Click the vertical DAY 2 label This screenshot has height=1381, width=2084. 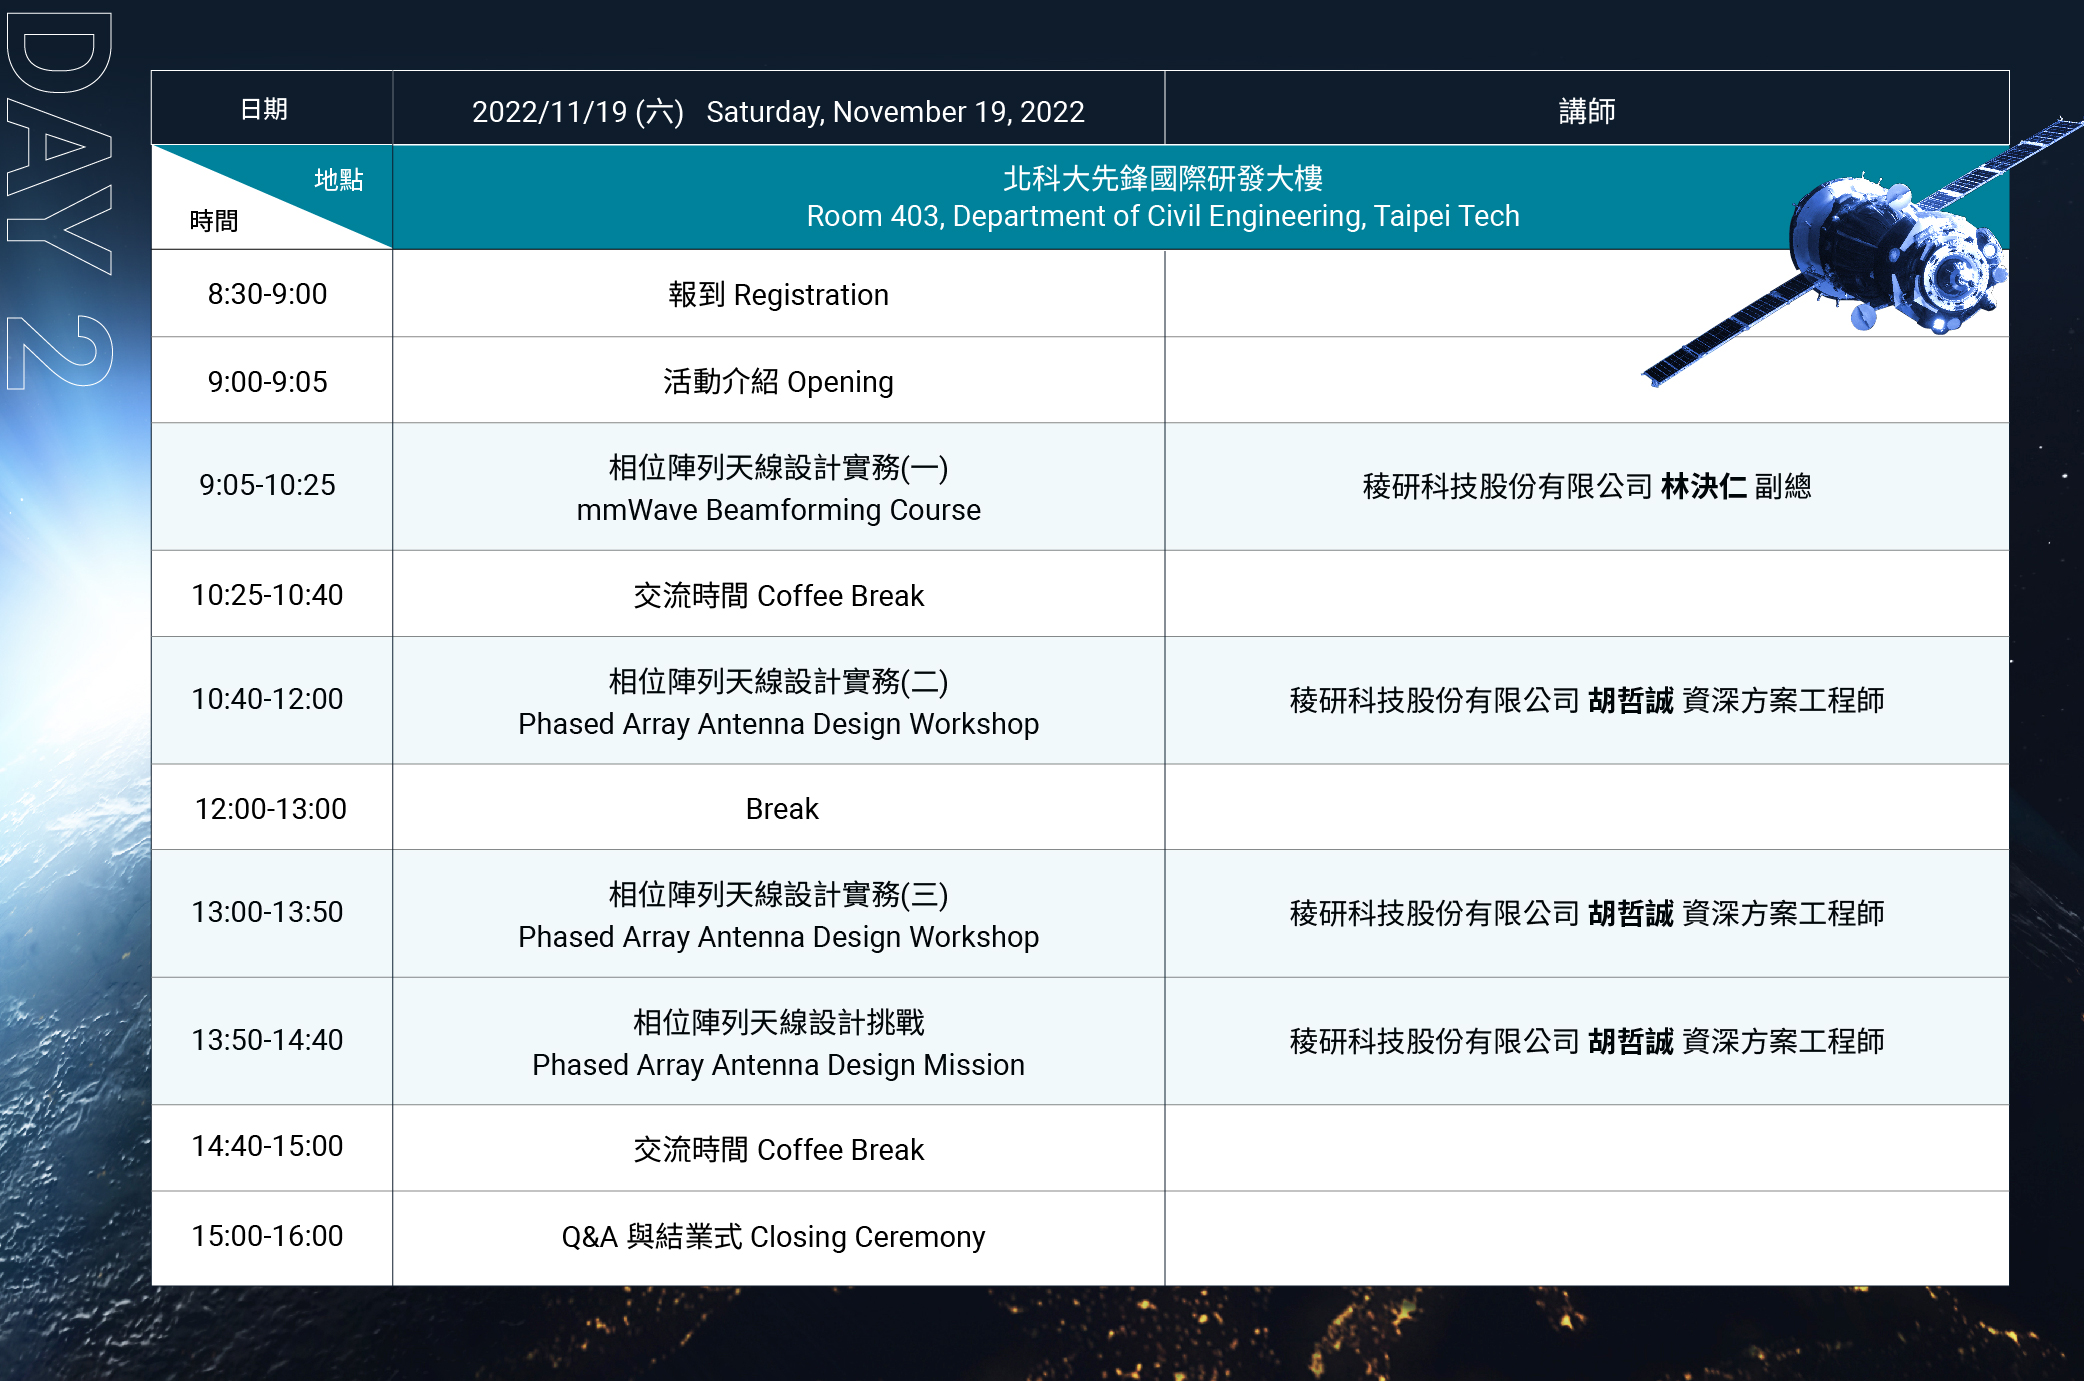(x=58, y=200)
